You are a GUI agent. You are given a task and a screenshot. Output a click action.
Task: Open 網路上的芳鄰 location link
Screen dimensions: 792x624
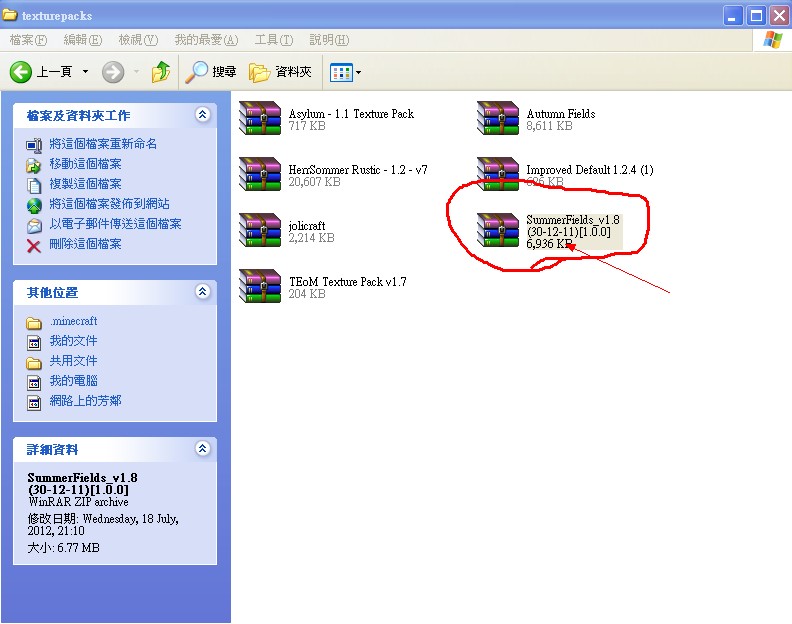click(x=85, y=401)
